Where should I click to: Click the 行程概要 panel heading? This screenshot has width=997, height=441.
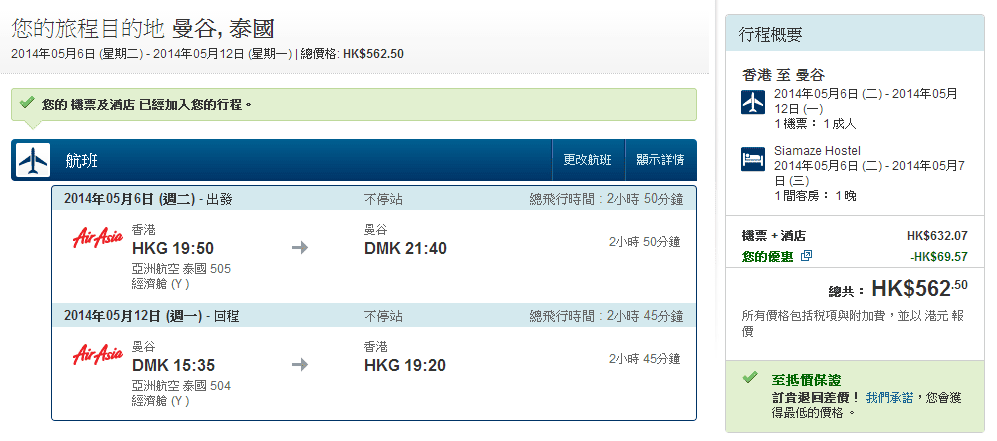pos(770,35)
